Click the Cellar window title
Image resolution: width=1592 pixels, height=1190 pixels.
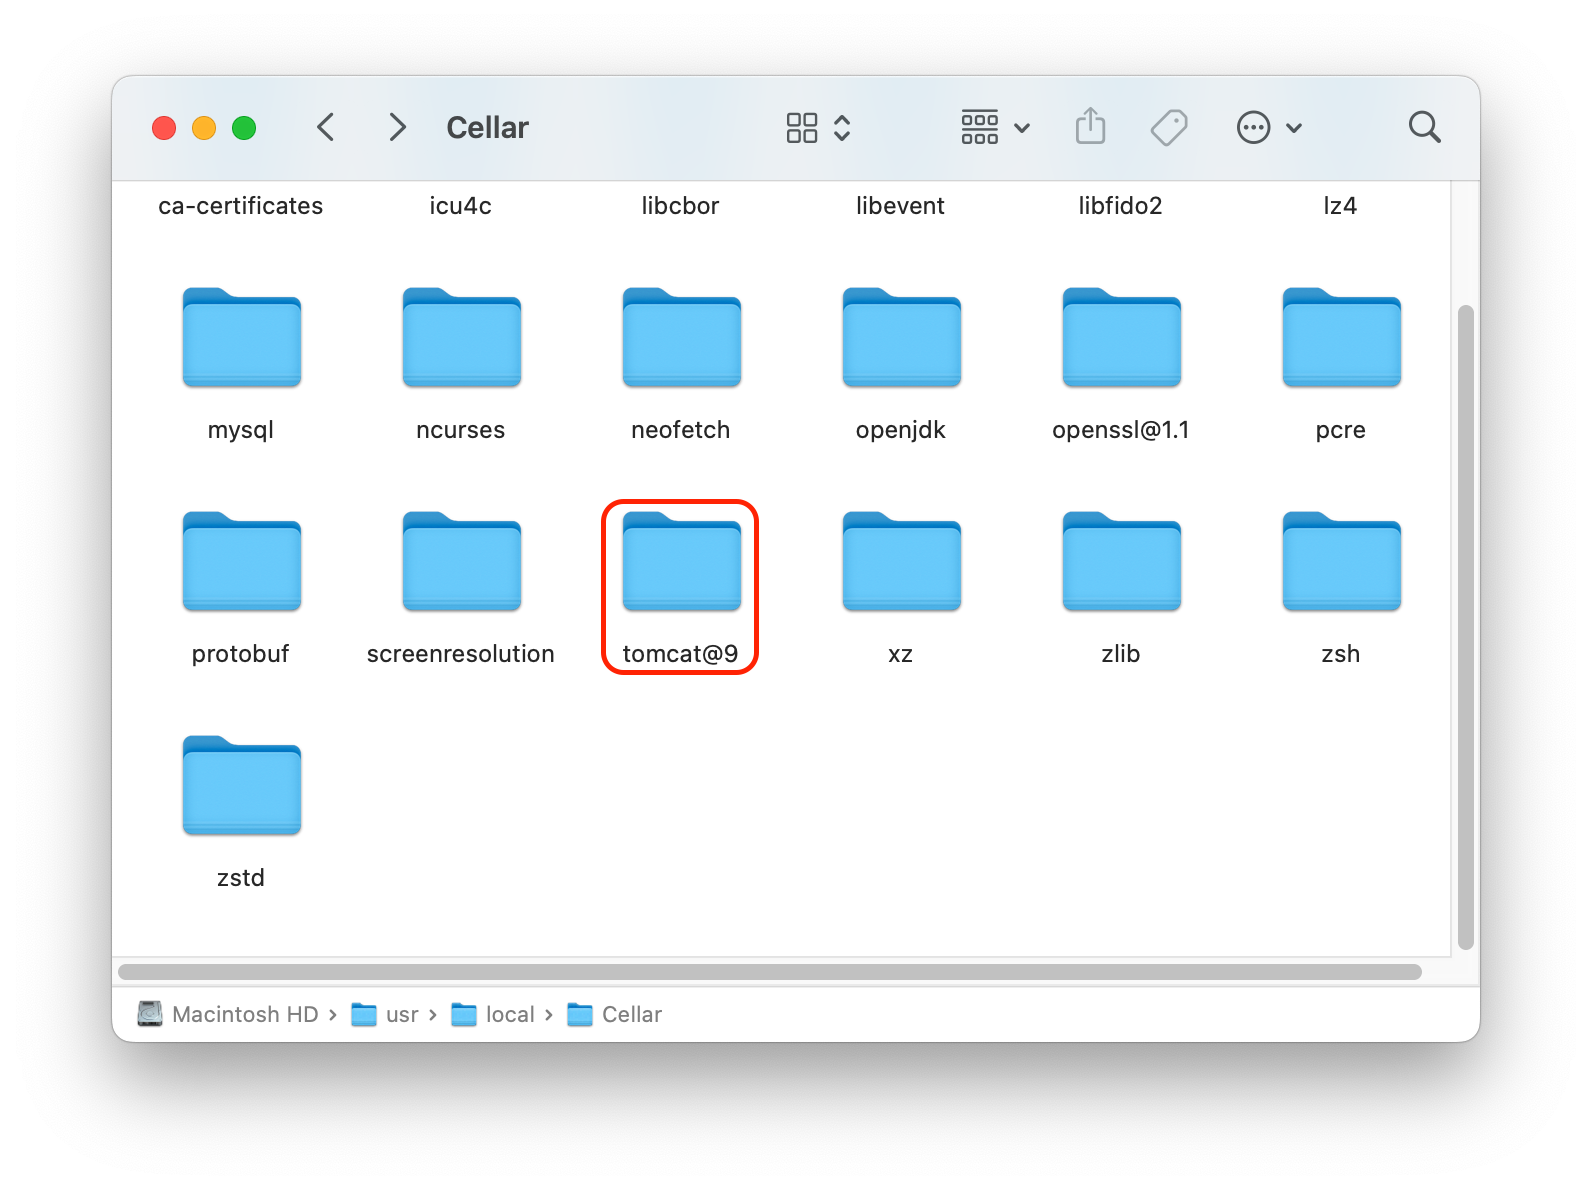(487, 128)
